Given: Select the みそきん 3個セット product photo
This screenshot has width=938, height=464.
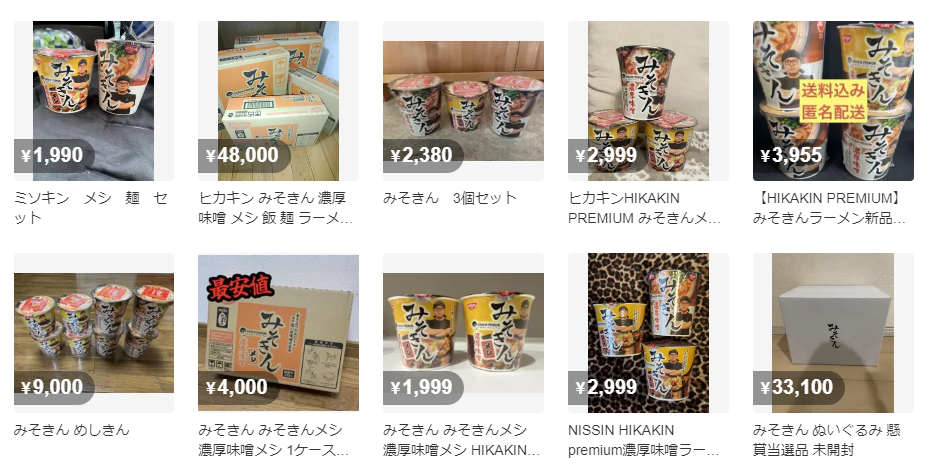Looking at the screenshot, I should click(x=463, y=101).
